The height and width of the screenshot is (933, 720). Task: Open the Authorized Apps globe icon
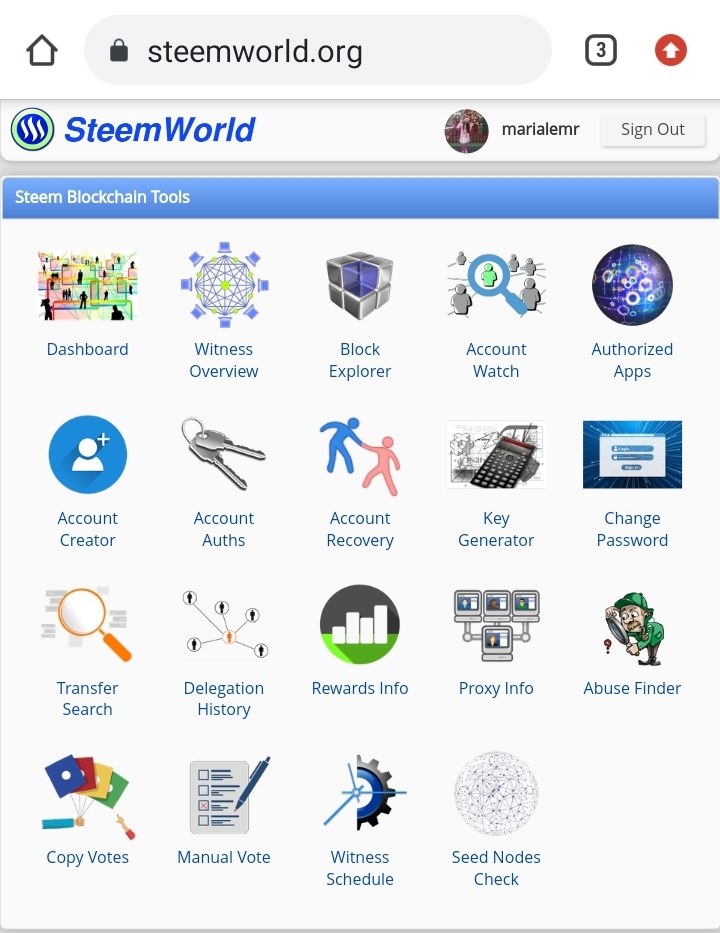click(x=632, y=285)
